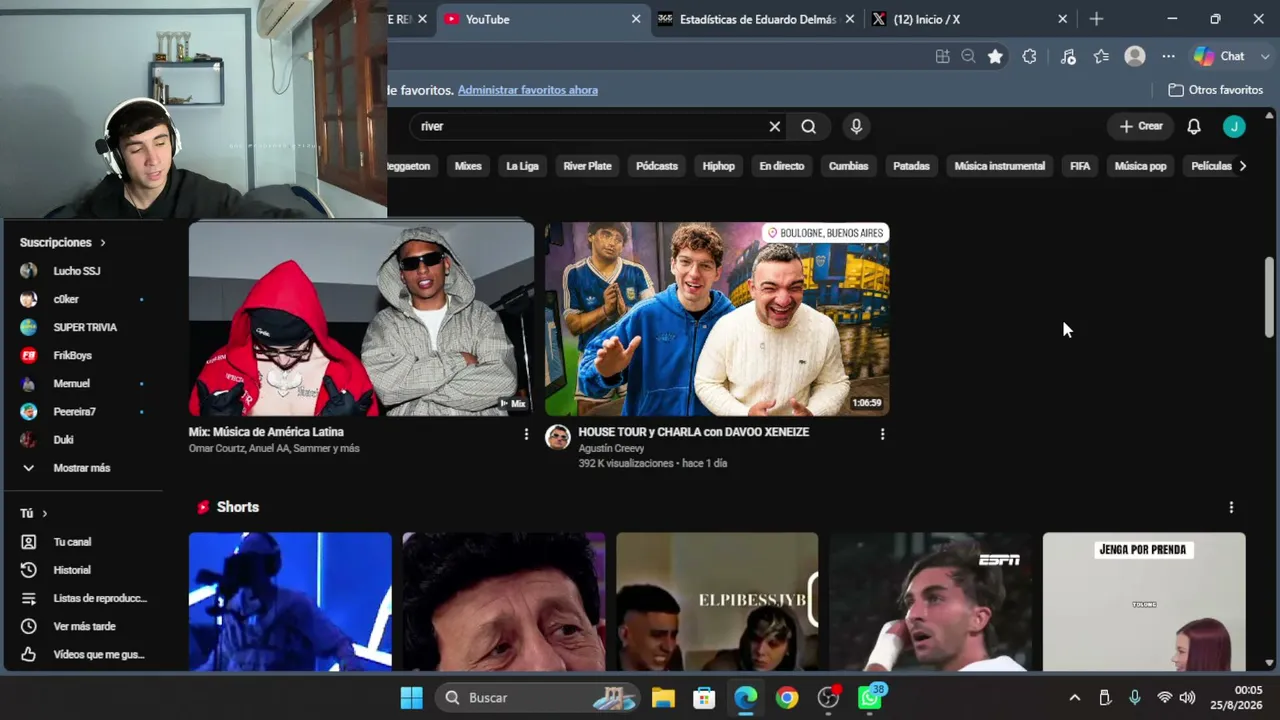Toggle the favorite star for this page

click(995, 57)
